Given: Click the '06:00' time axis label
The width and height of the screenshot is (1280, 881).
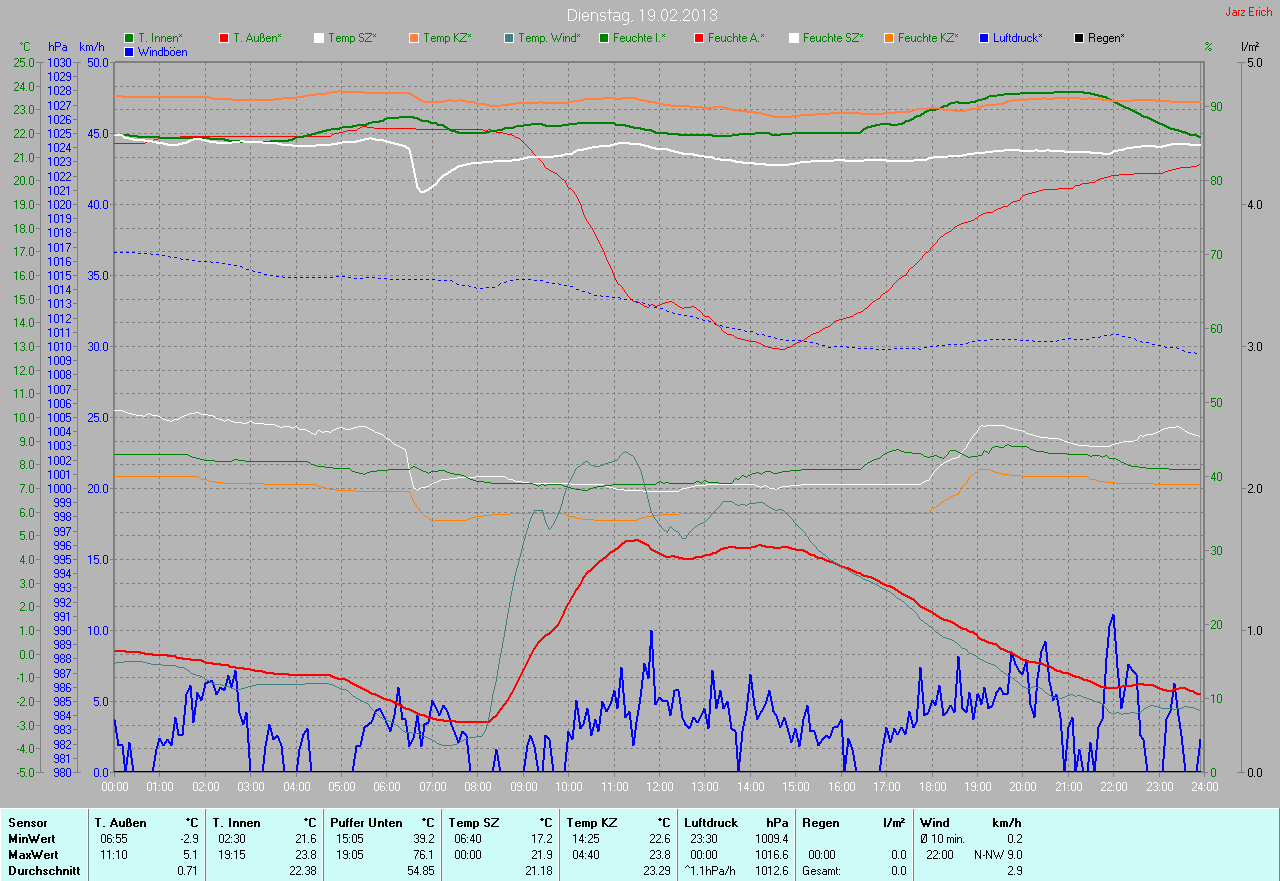Looking at the screenshot, I should (387, 787).
